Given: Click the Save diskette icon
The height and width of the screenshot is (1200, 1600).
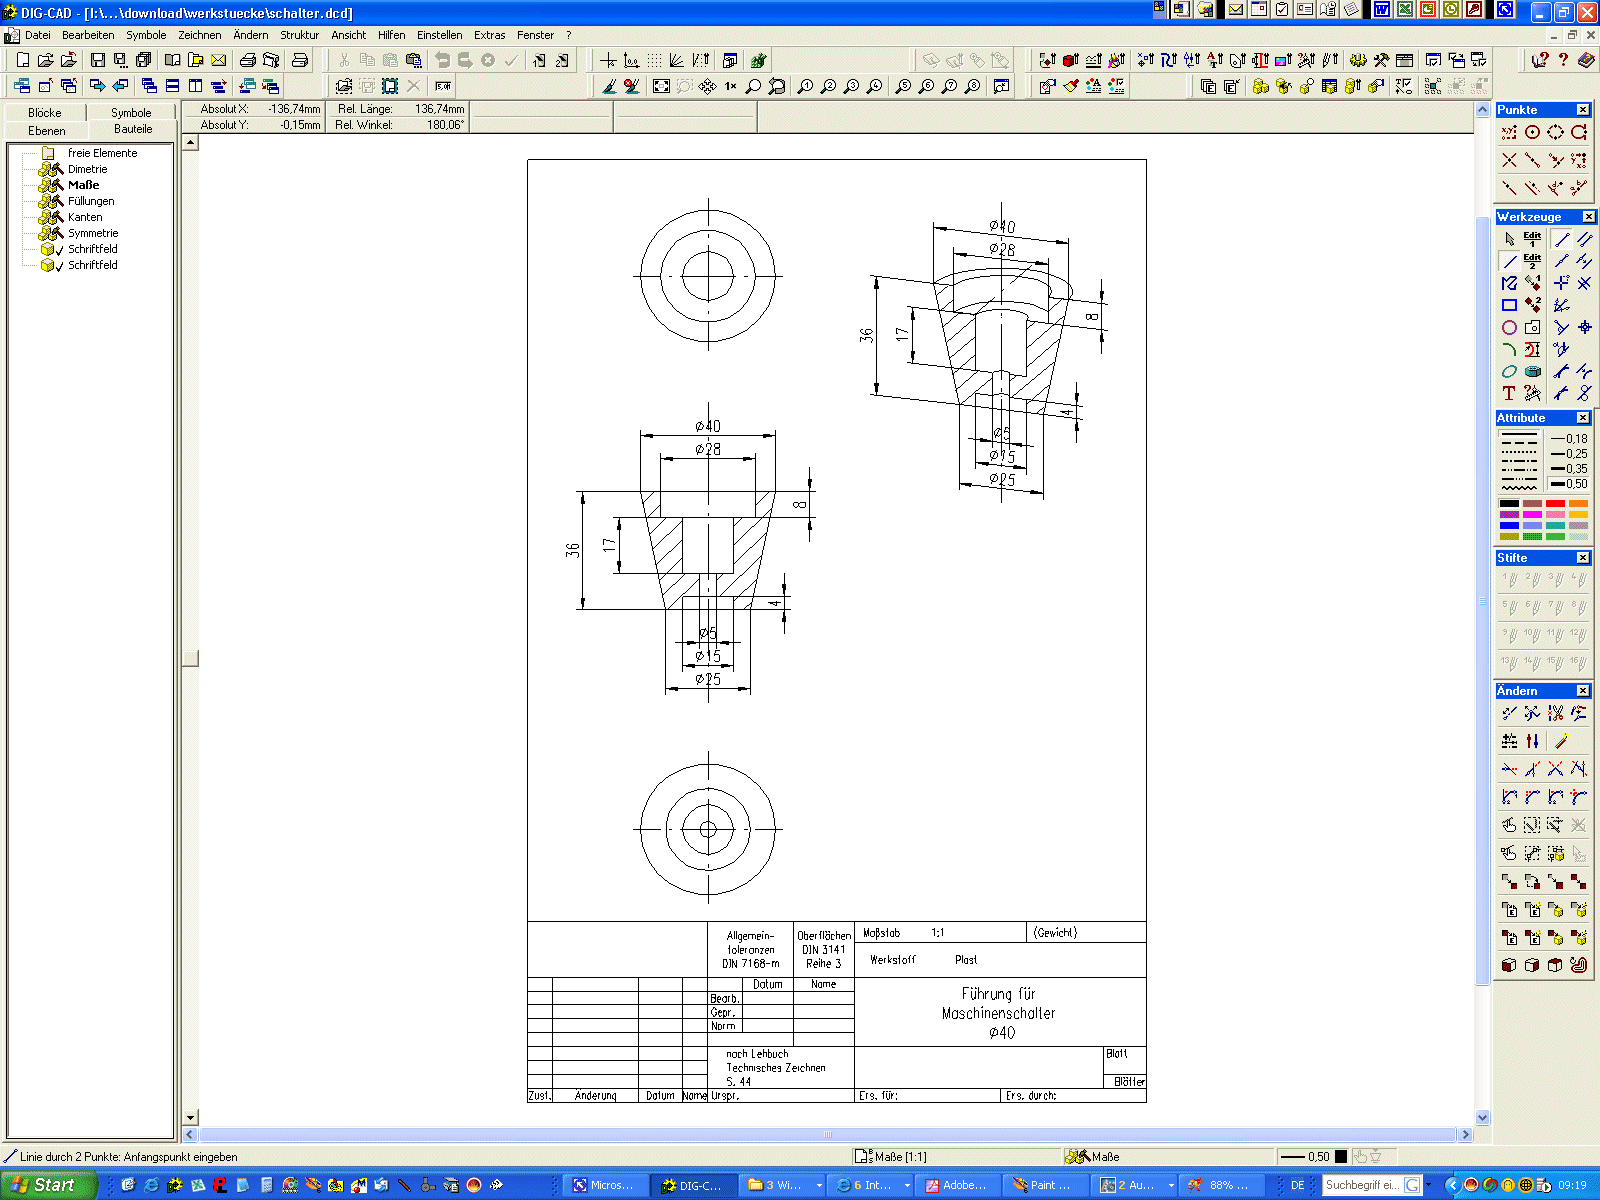Looking at the screenshot, I should tap(97, 60).
